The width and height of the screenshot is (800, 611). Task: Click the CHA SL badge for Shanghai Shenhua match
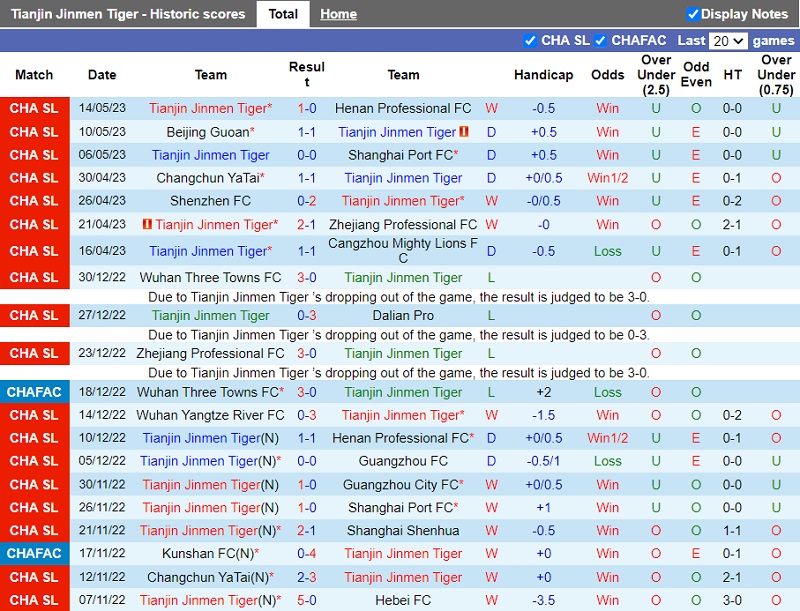pos(35,530)
